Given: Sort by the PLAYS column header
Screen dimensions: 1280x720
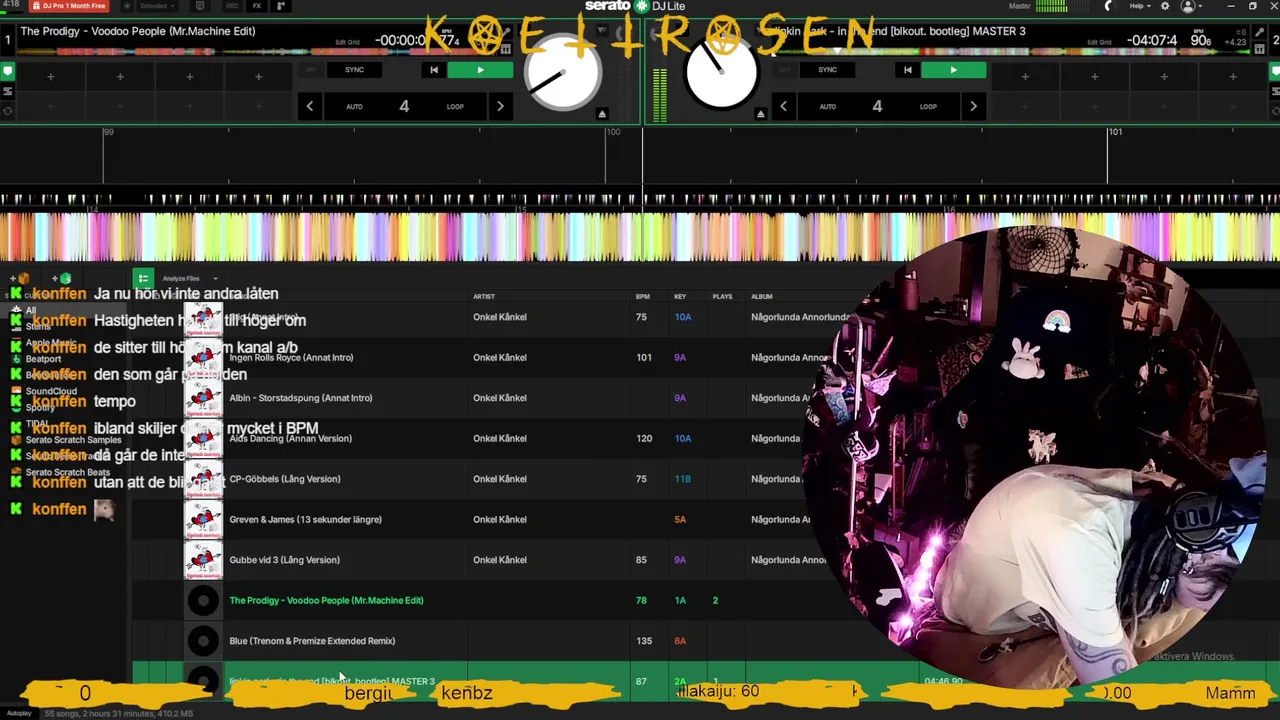Looking at the screenshot, I should pos(722,296).
